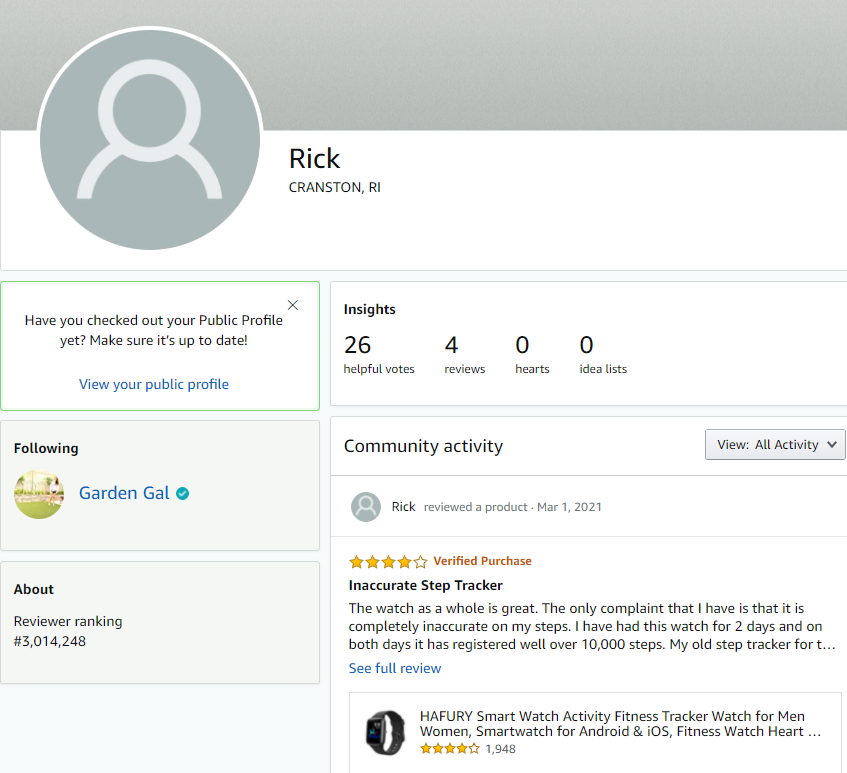Click the Verified Purchase label
The height and width of the screenshot is (773, 847).
point(482,561)
